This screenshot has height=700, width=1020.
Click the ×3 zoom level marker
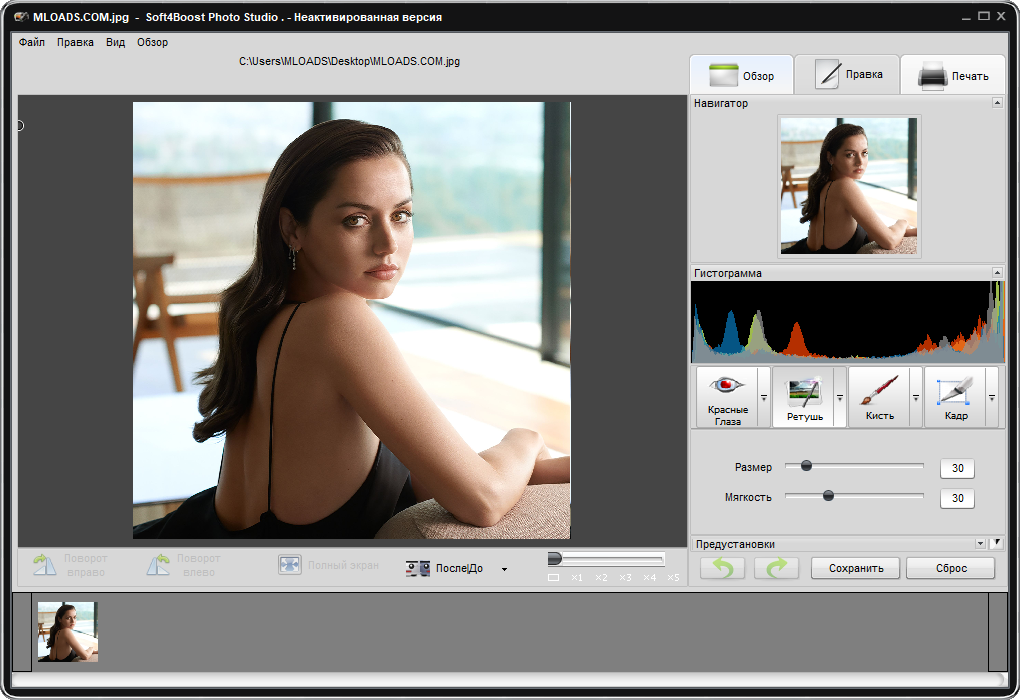pos(625,578)
